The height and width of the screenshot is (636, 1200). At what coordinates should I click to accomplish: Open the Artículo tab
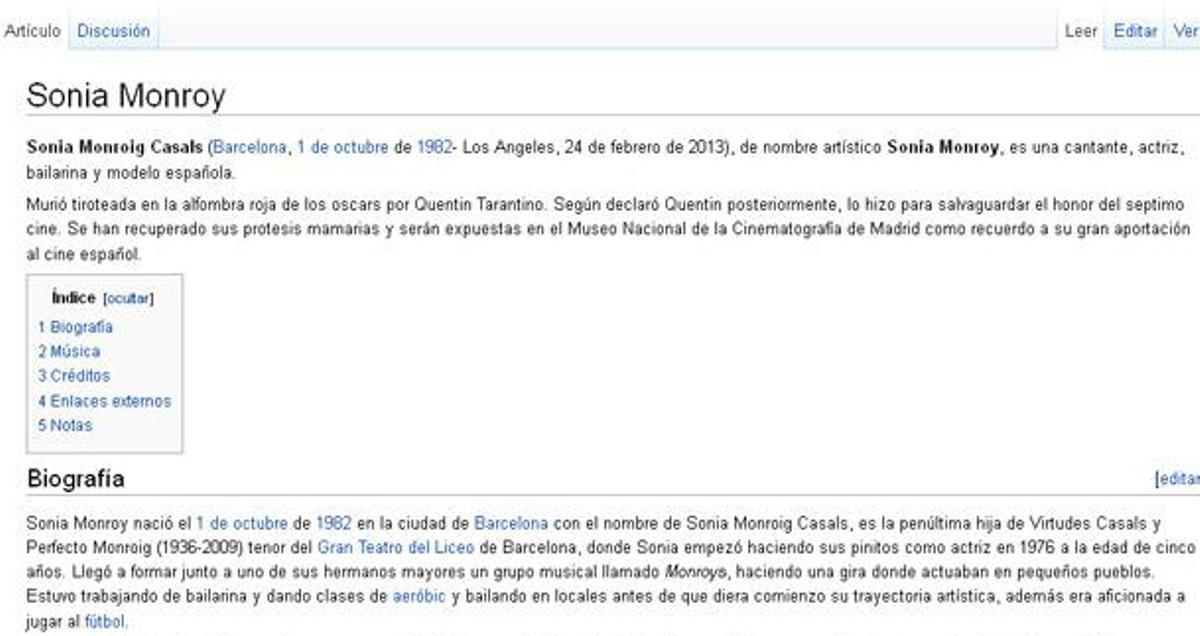pyautogui.click(x=32, y=31)
